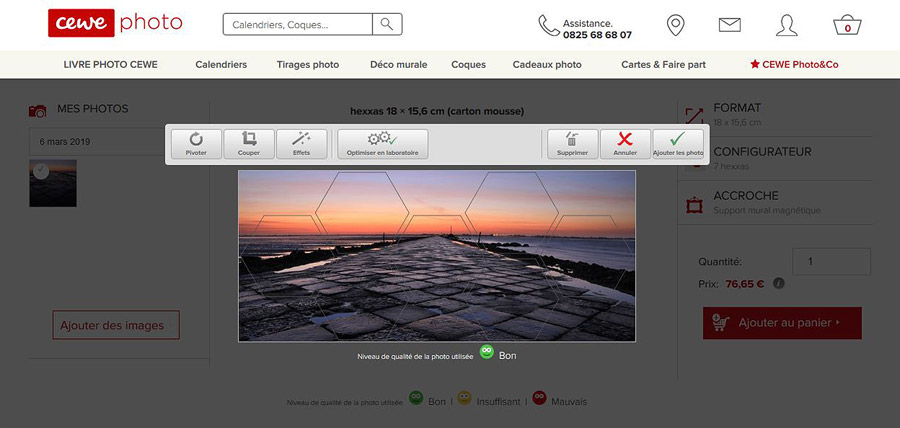Click Ajouter des images button
Viewport: 900px width, 428px height.
click(x=116, y=325)
